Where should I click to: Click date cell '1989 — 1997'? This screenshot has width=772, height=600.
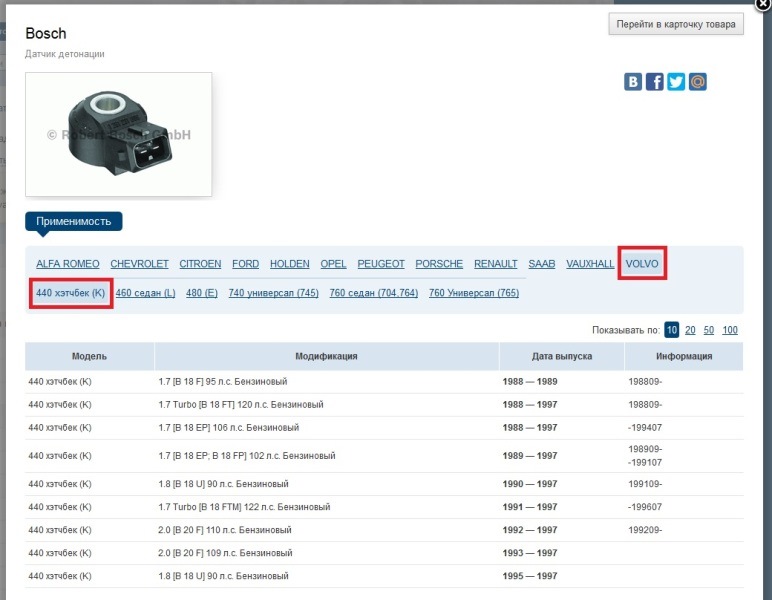(x=530, y=456)
